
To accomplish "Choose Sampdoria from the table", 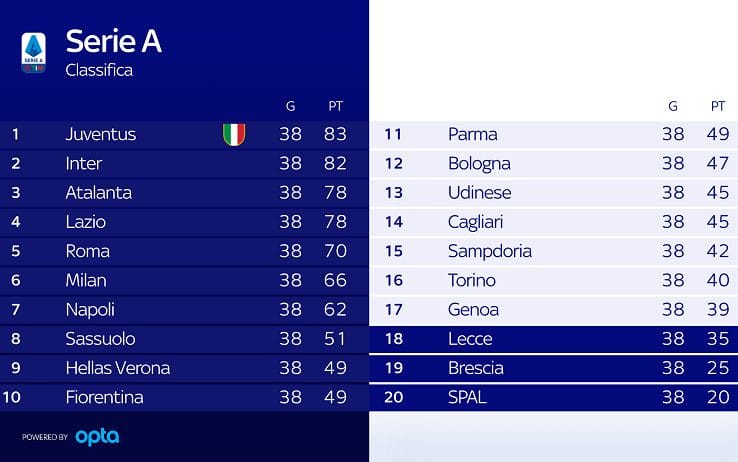I will coord(489,251).
